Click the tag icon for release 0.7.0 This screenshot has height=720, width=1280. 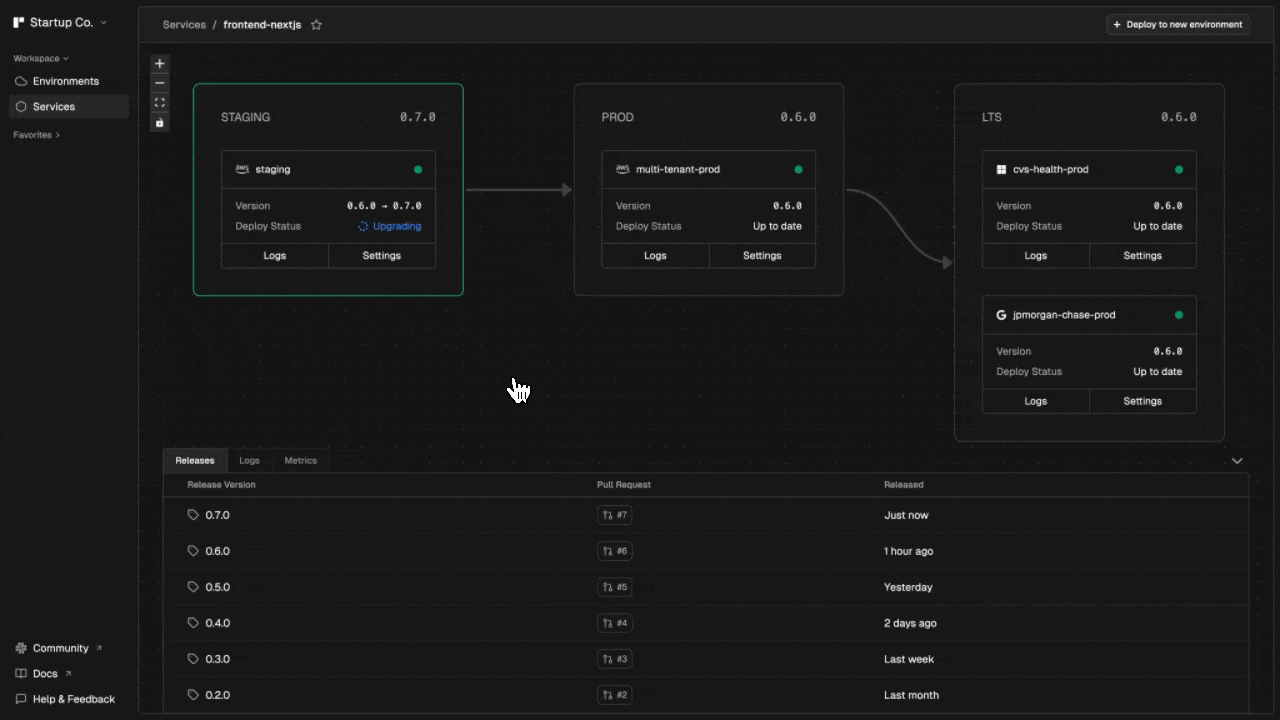click(193, 515)
